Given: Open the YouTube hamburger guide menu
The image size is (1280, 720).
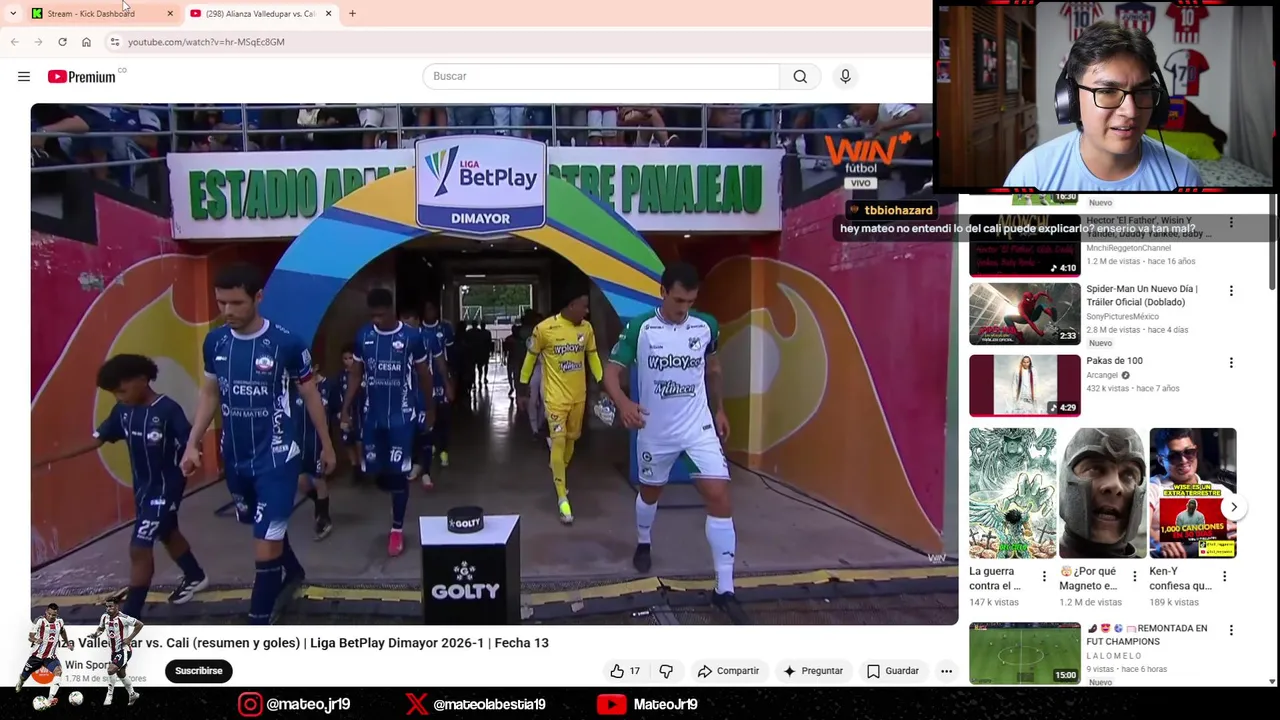Looking at the screenshot, I should (24, 76).
